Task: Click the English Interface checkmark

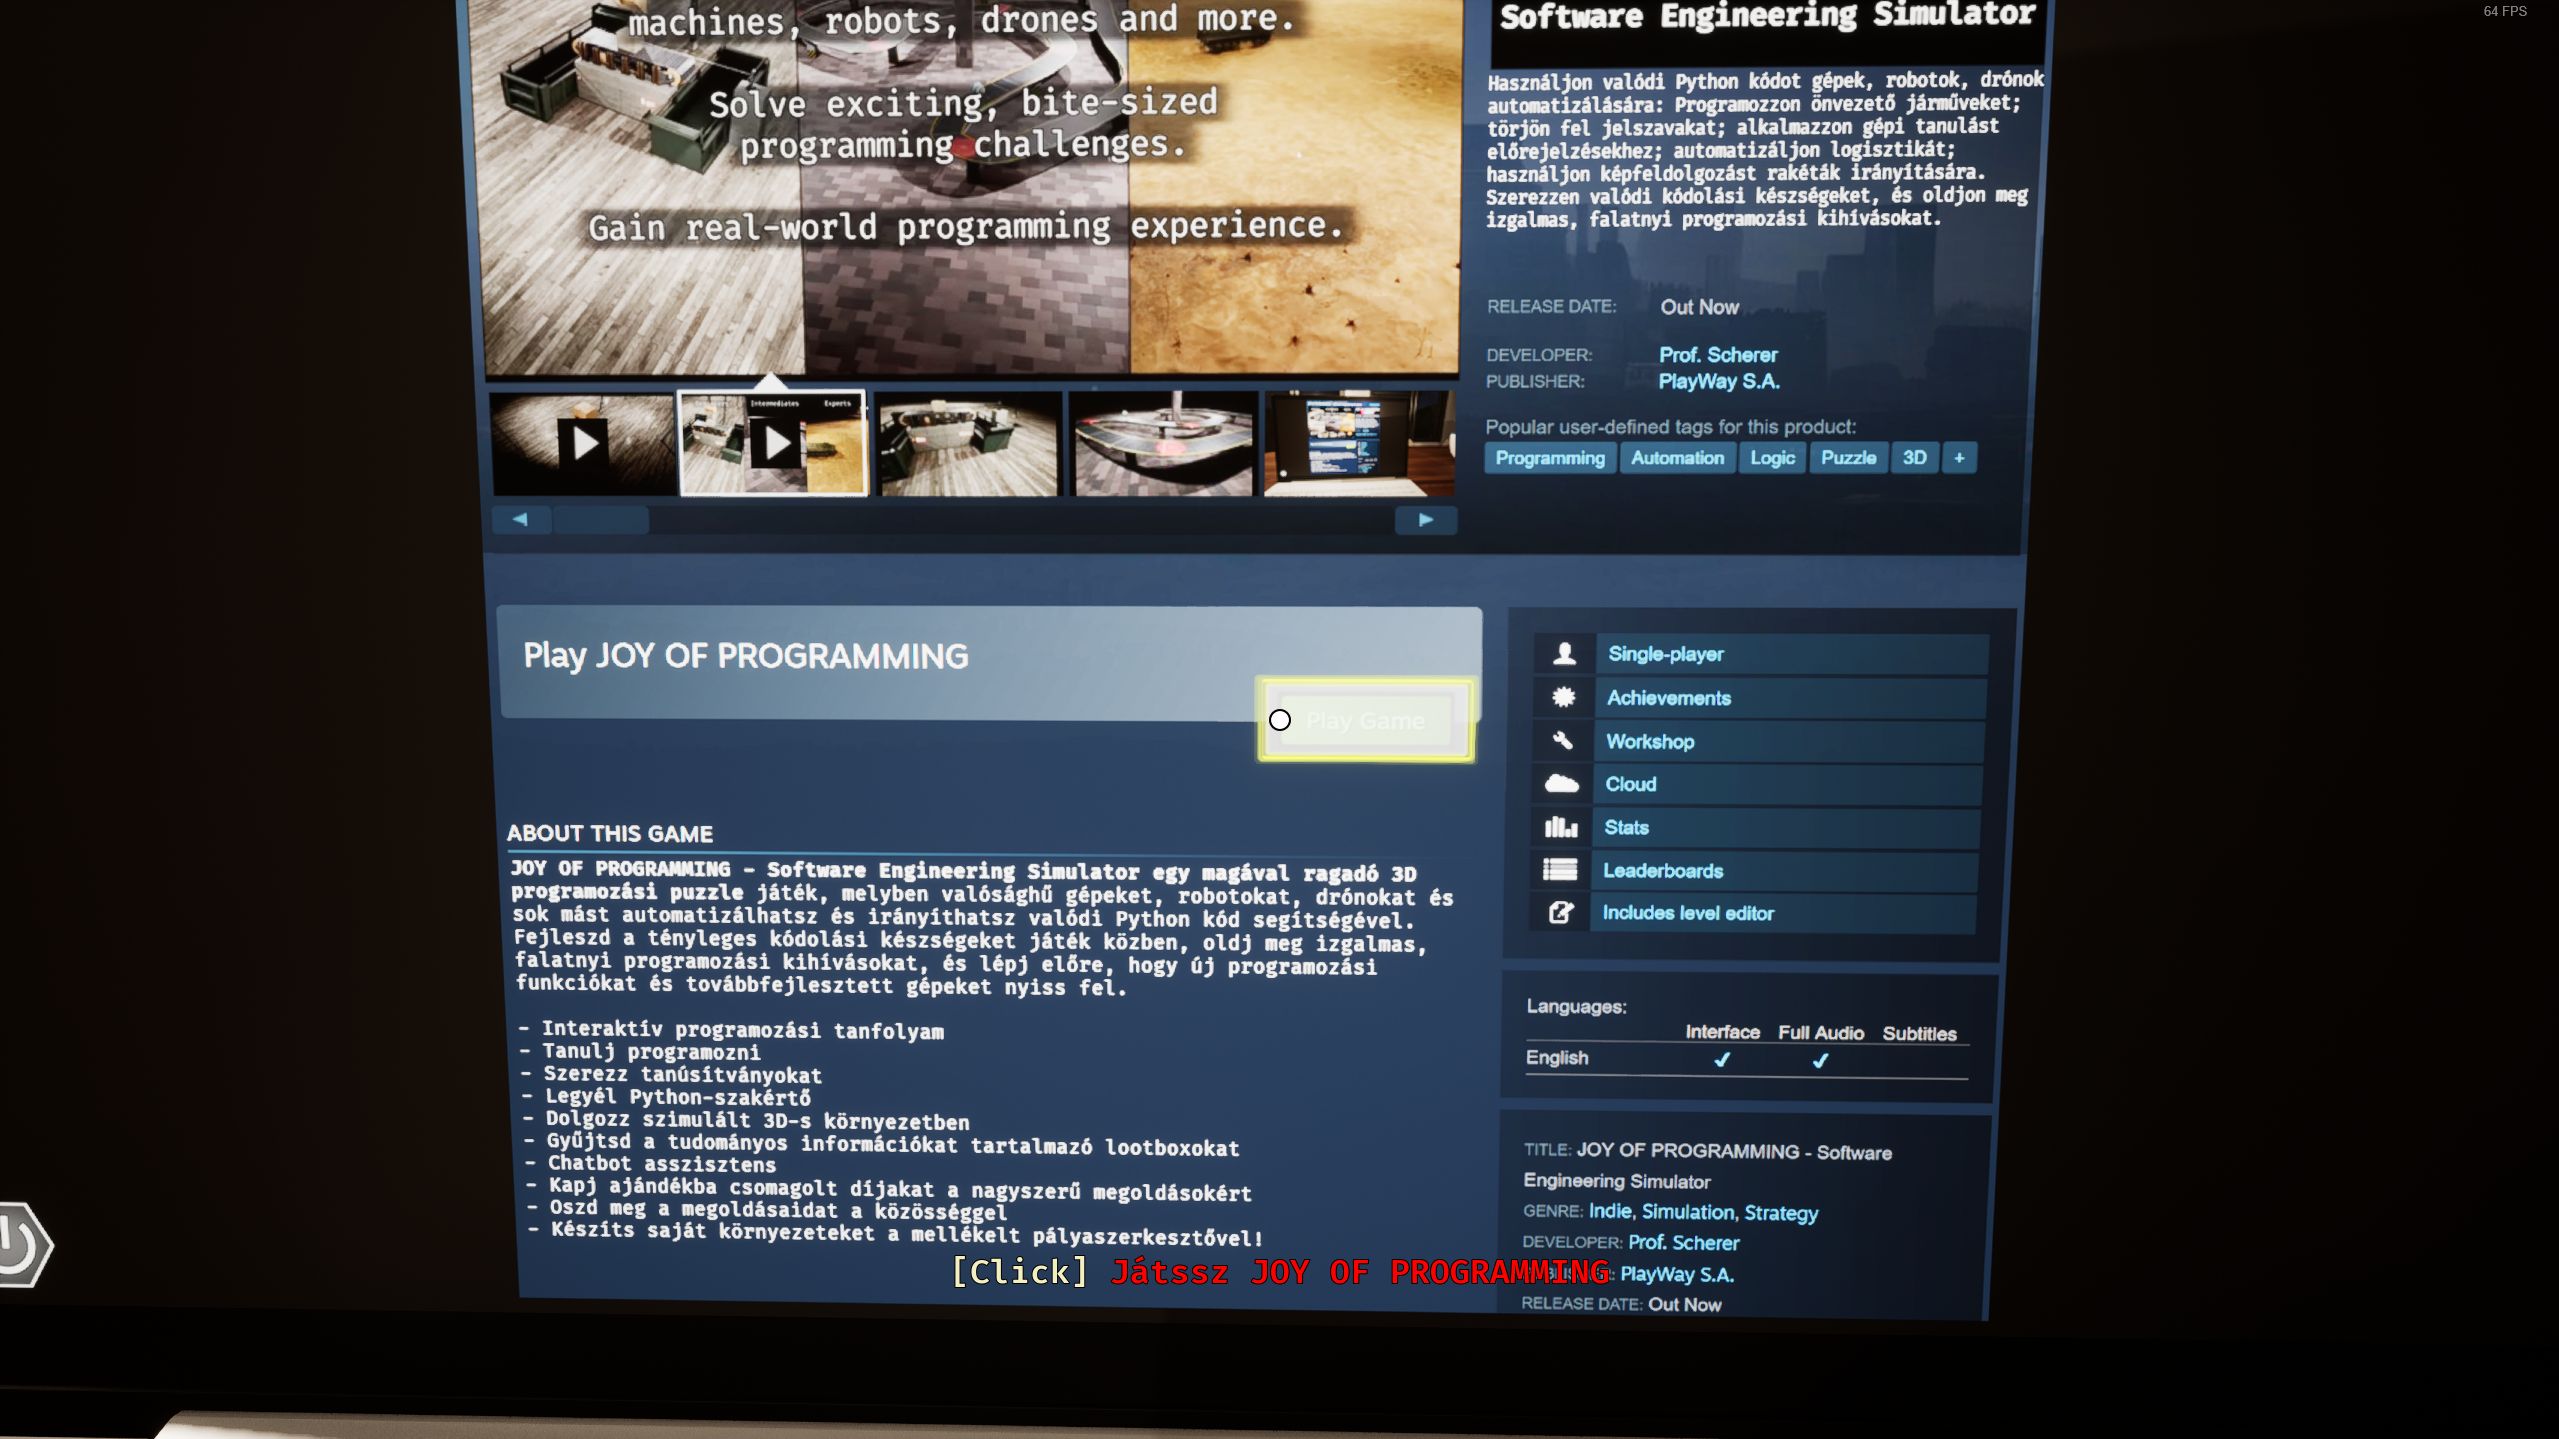Action: pos(1722,1060)
